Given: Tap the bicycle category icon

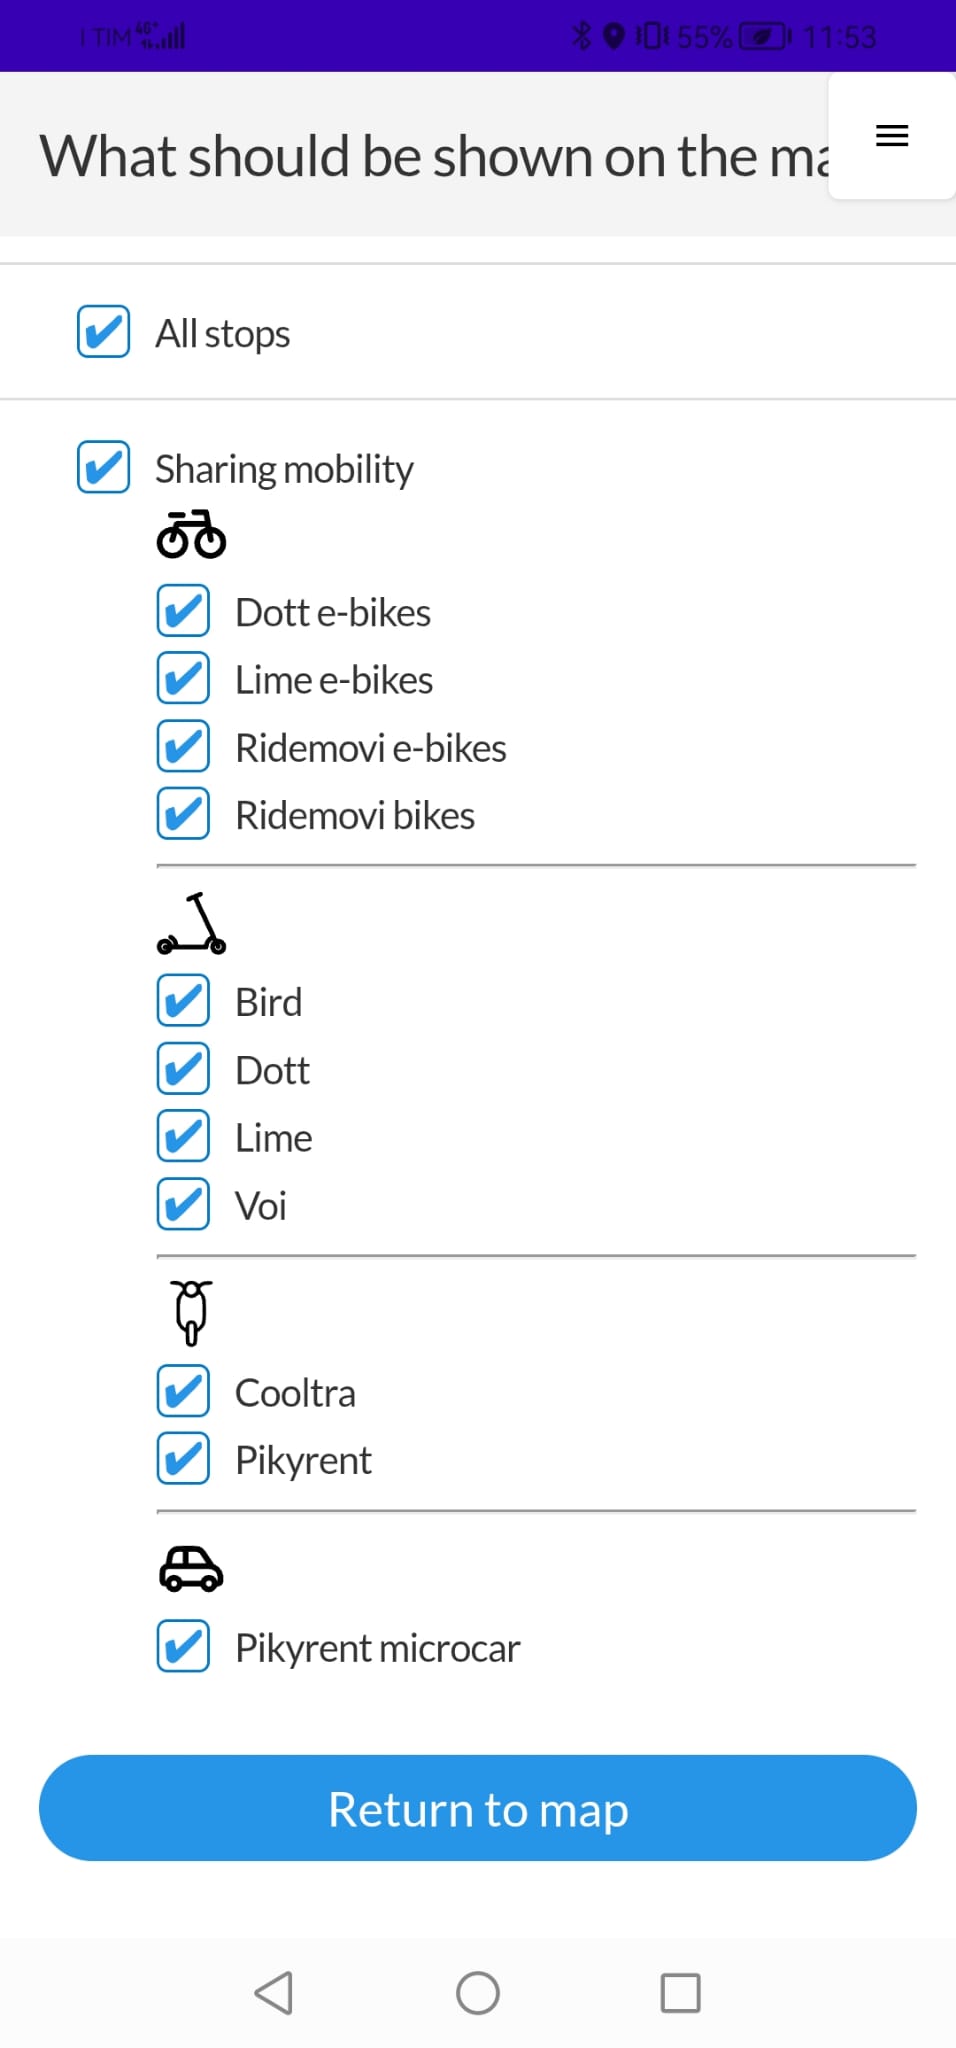Looking at the screenshot, I should 191,534.
